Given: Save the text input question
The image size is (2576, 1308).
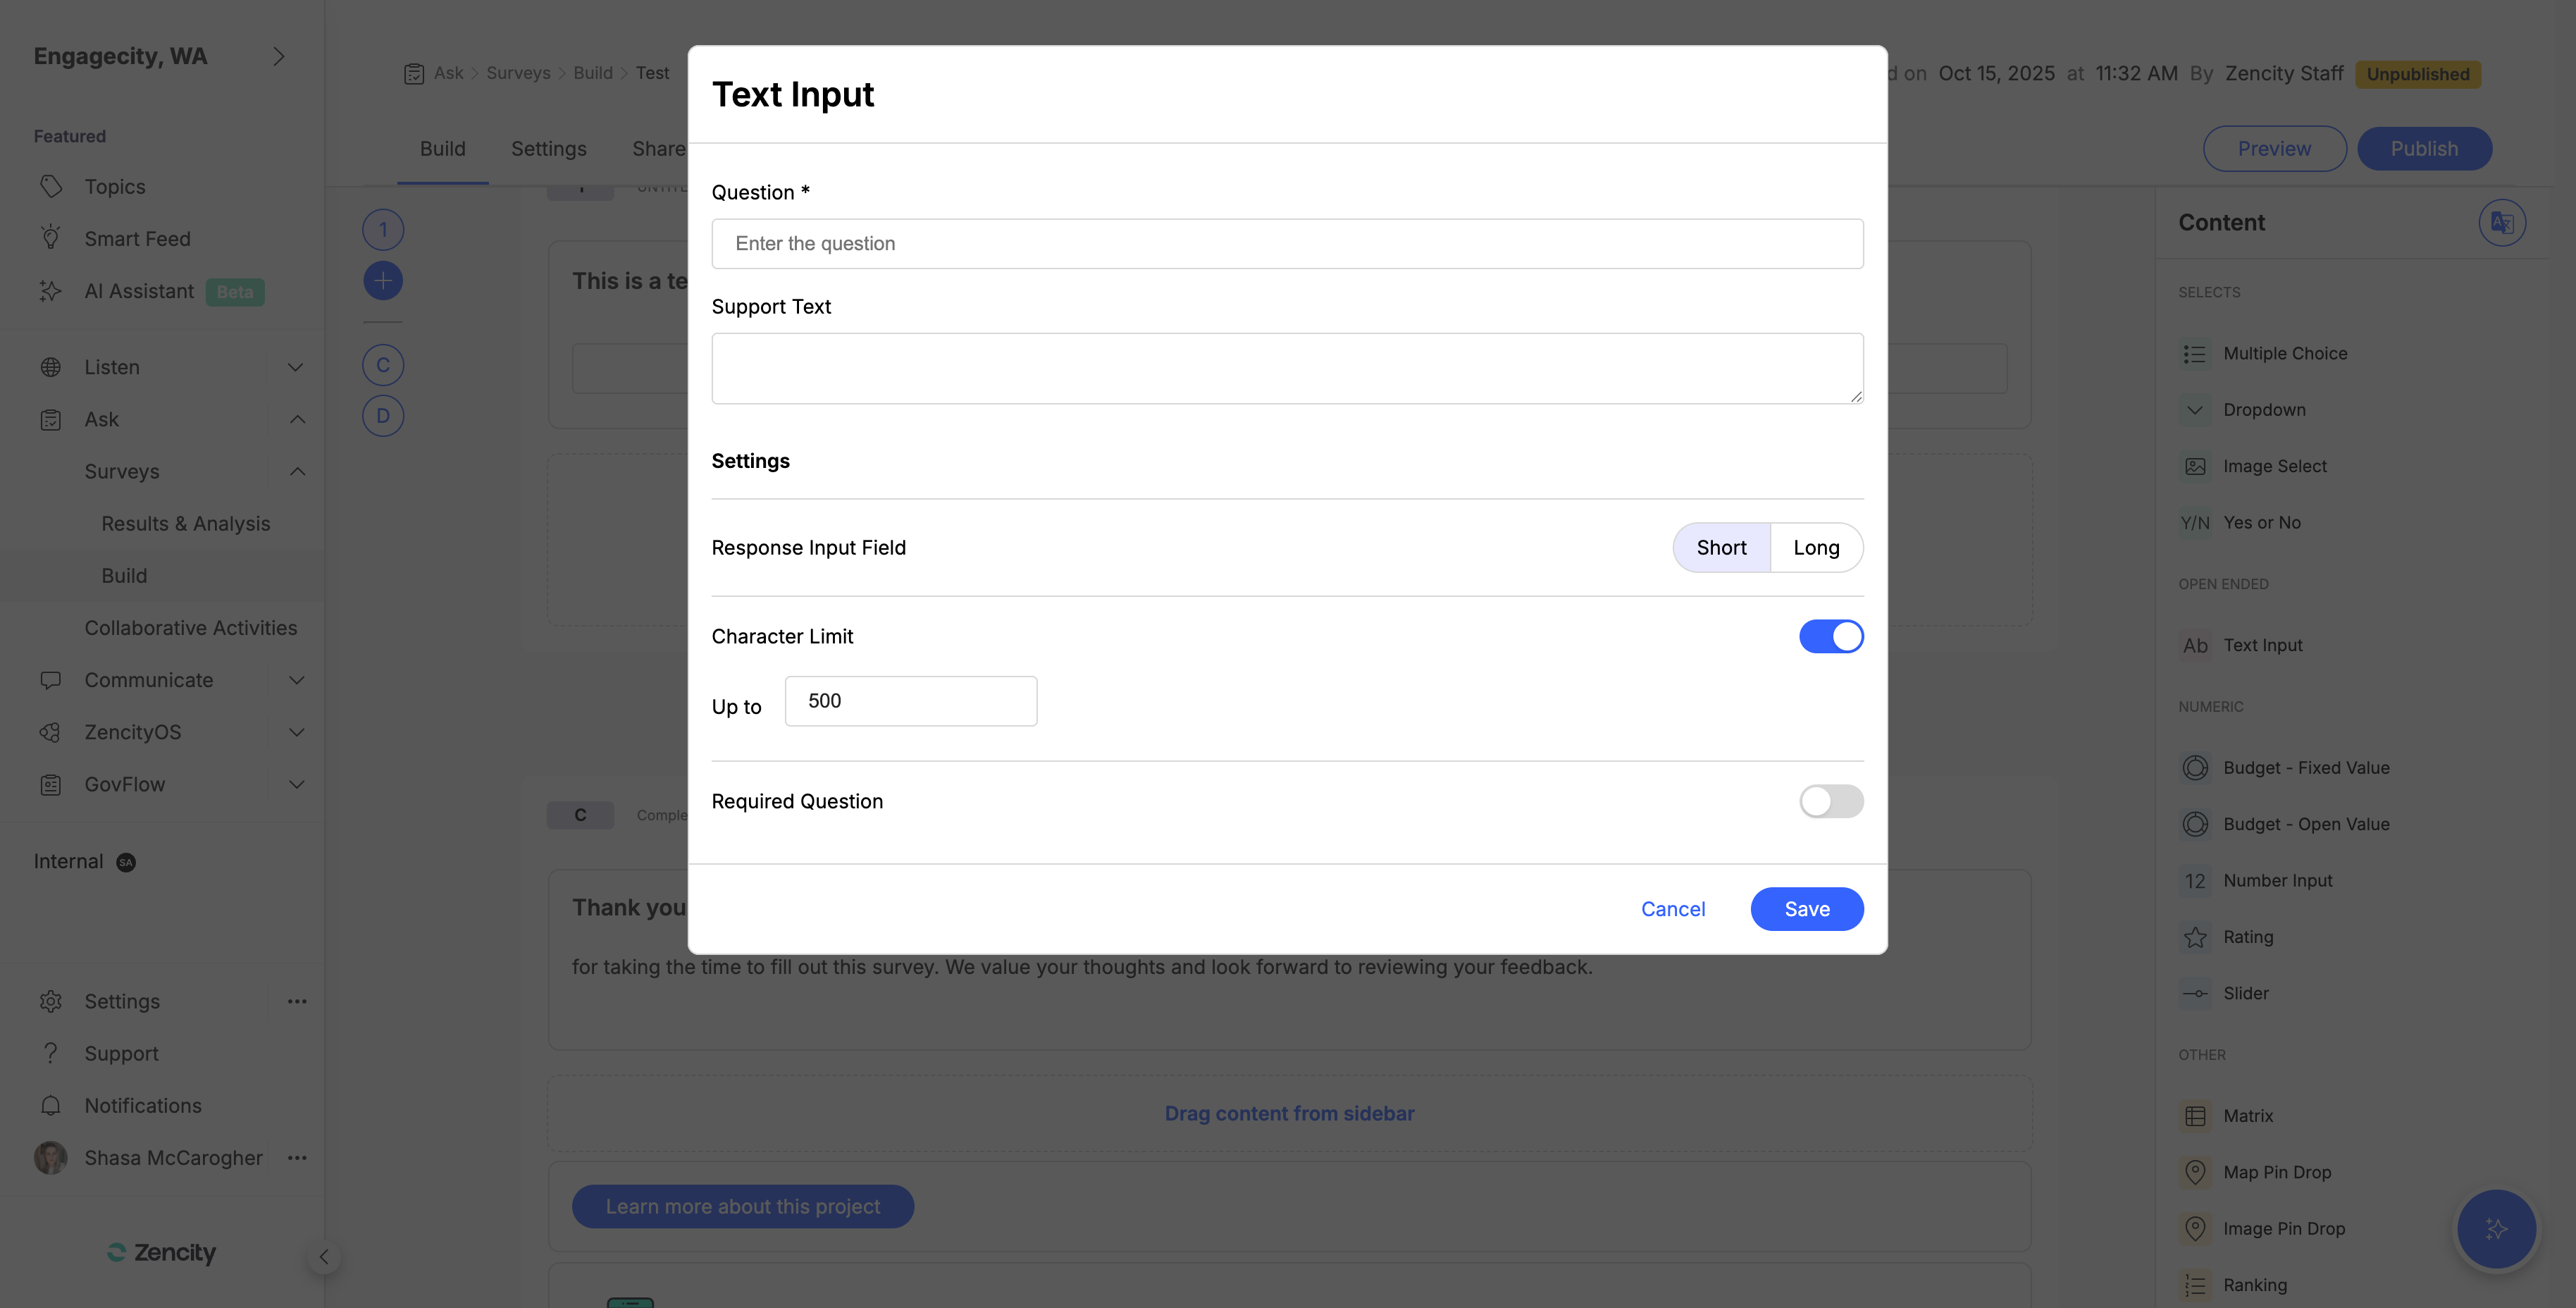Looking at the screenshot, I should point(1806,909).
